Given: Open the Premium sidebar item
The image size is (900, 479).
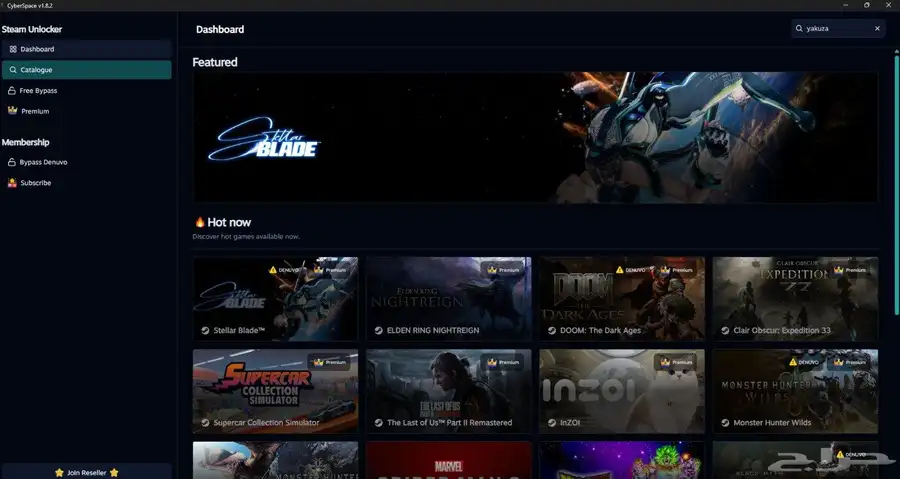Looking at the screenshot, I should [87, 111].
